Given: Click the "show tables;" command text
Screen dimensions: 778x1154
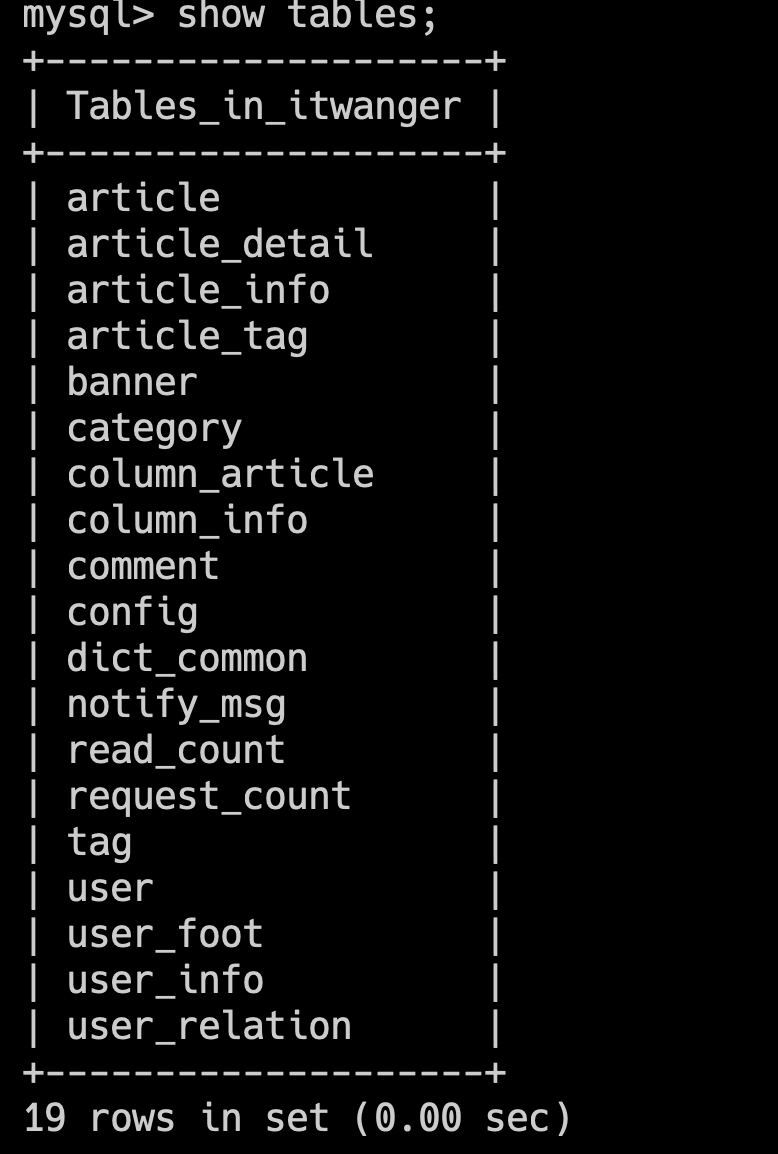Looking at the screenshot, I should (307, 16).
